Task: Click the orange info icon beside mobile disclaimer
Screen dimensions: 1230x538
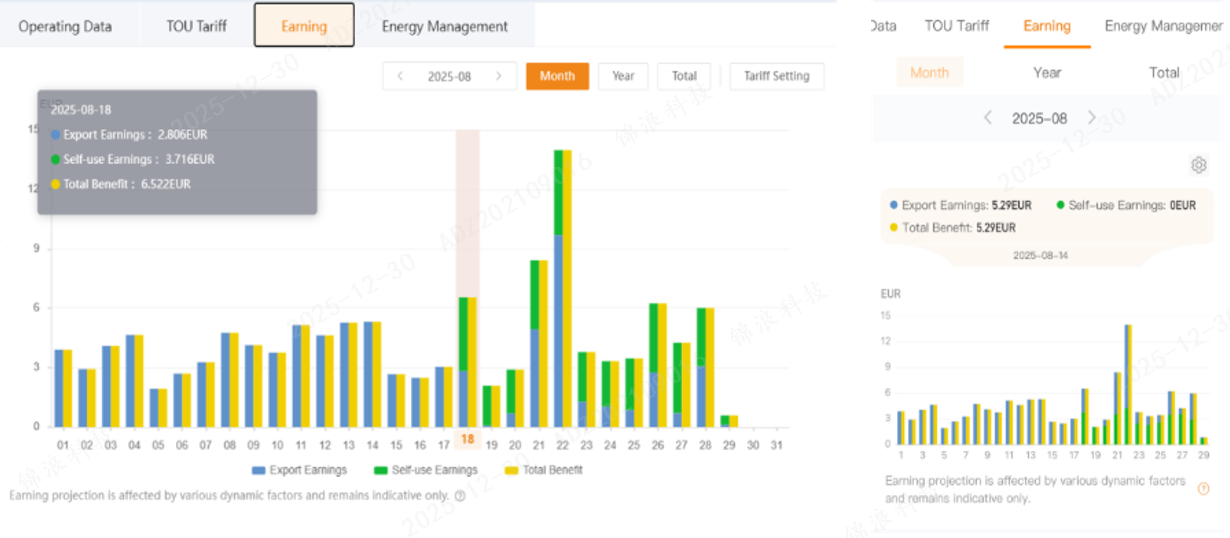Action: point(1204,489)
